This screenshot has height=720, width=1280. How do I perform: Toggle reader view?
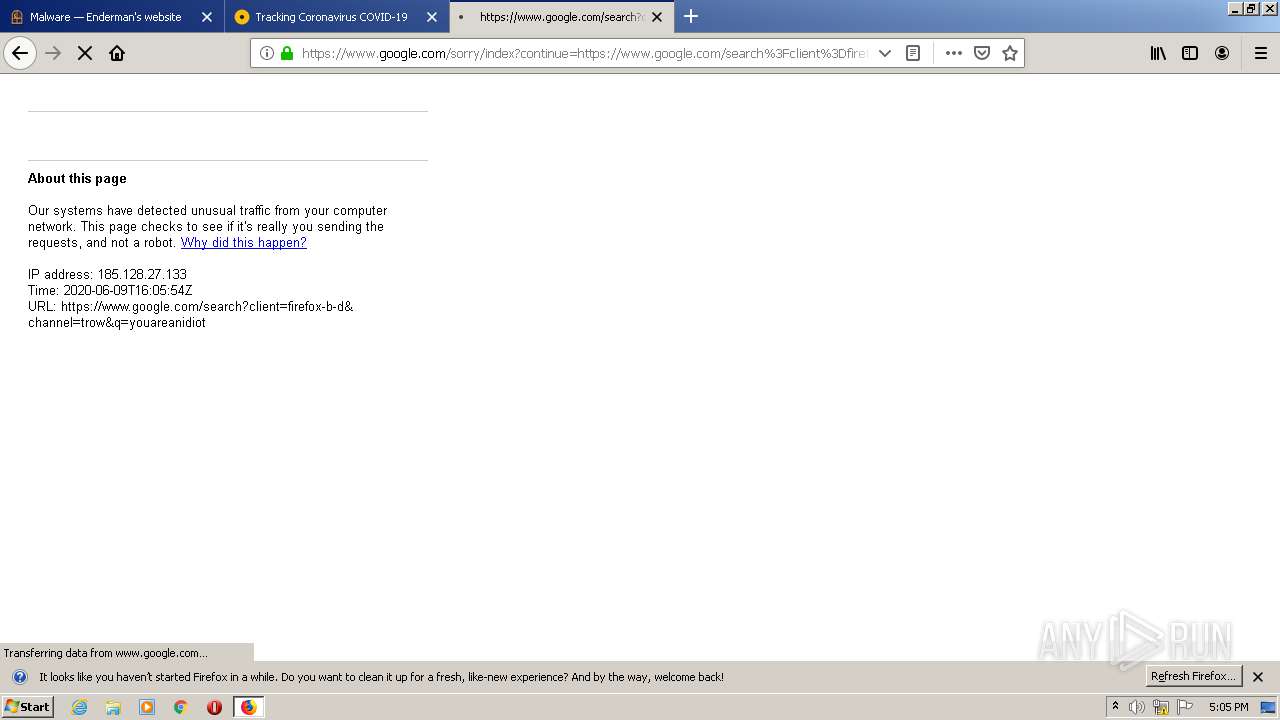913,53
